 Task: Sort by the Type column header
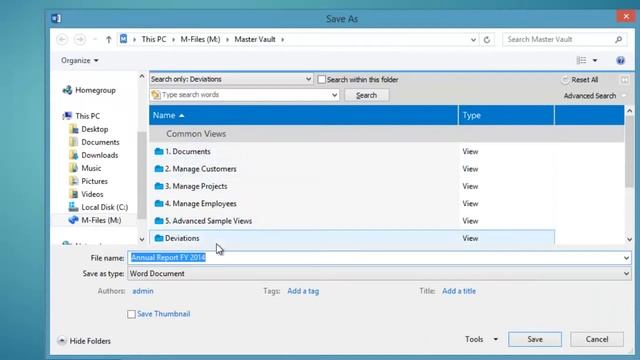point(506,115)
